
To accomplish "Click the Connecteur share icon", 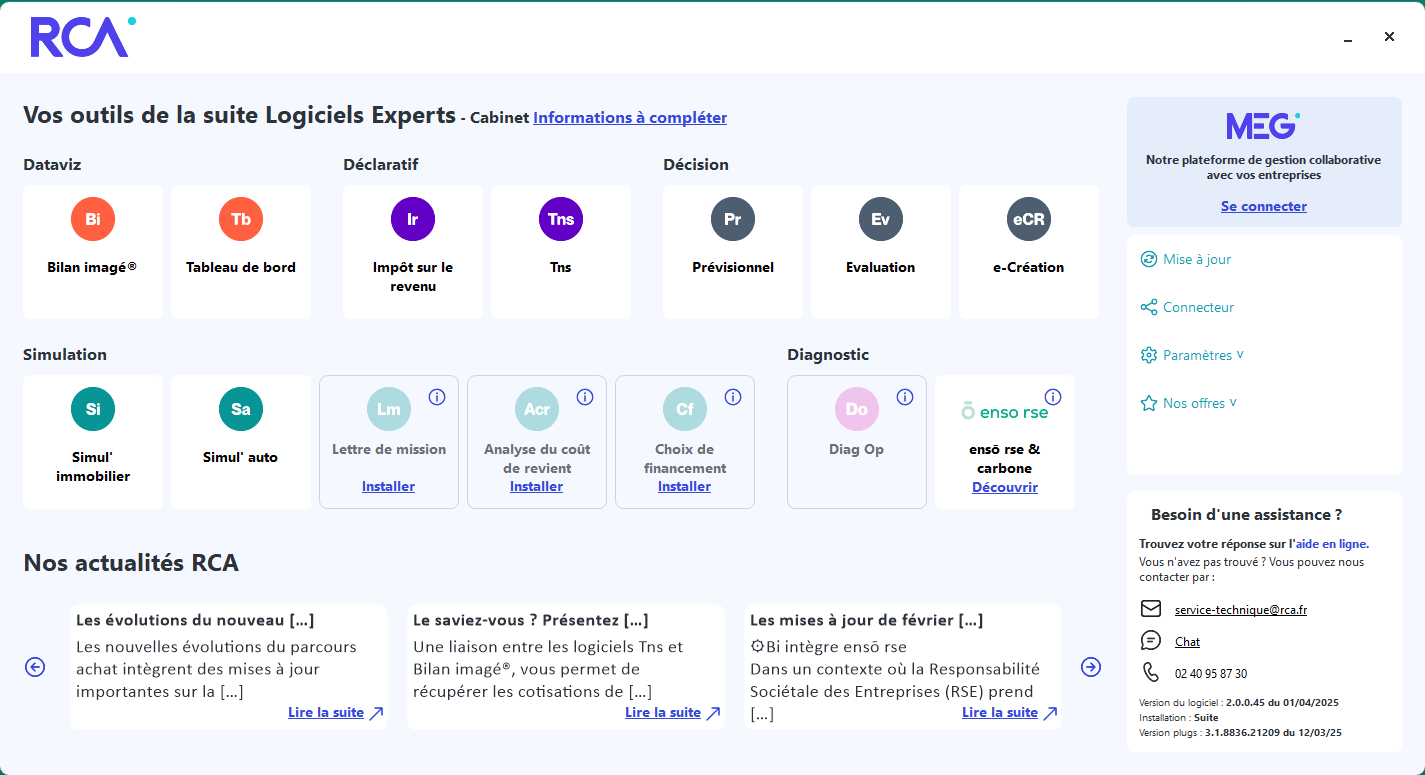I will click(x=1148, y=307).
